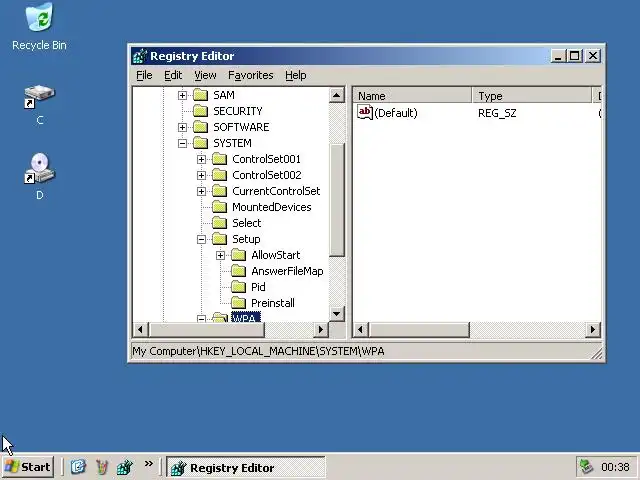Click the Type column header
640x480 pixels.
pyautogui.click(x=532, y=96)
